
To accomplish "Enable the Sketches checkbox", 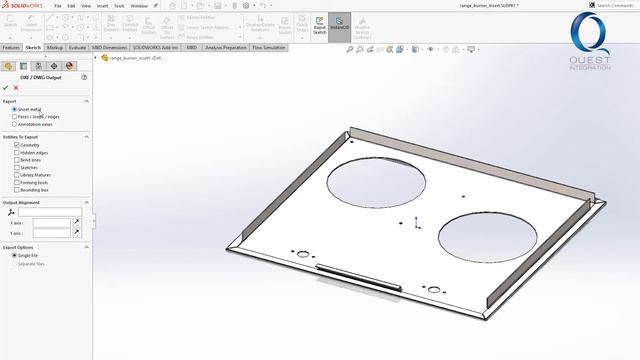I will pos(17,167).
